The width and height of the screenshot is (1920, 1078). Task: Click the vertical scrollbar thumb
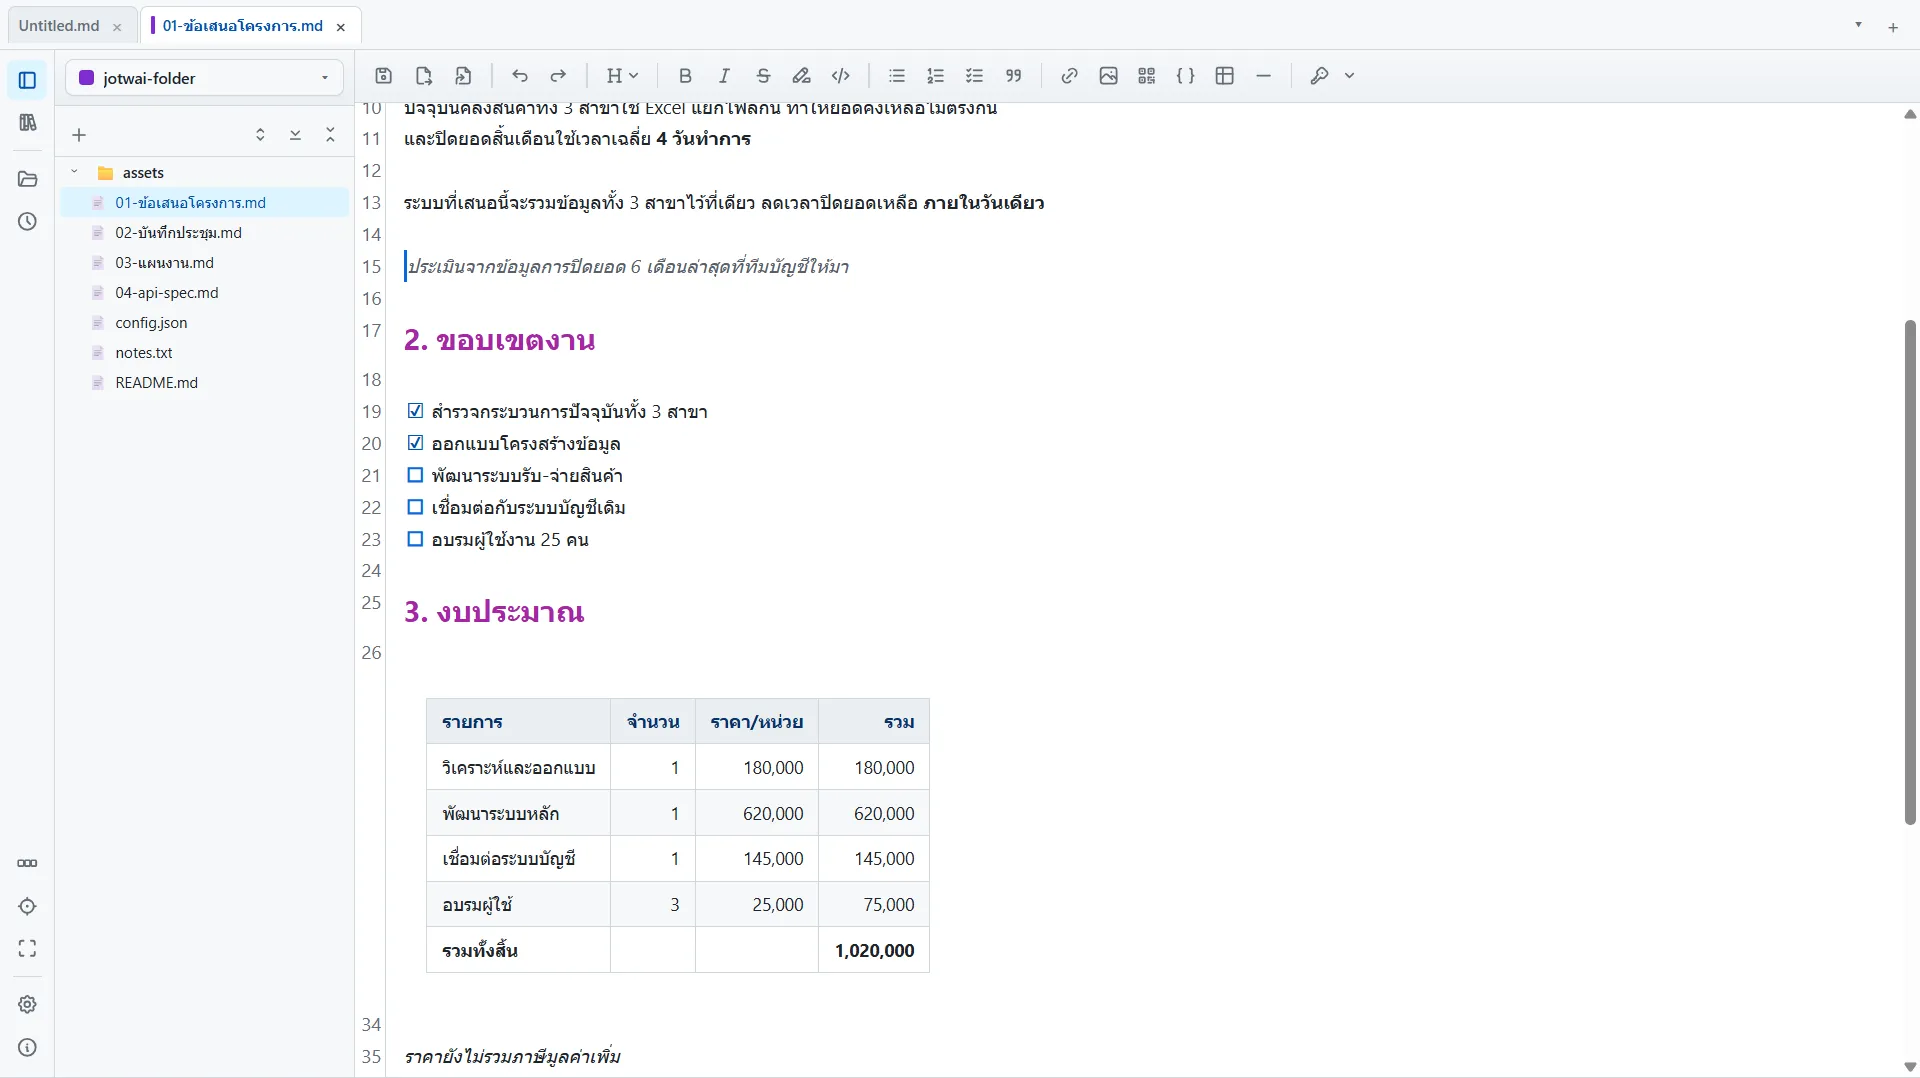(1910, 572)
